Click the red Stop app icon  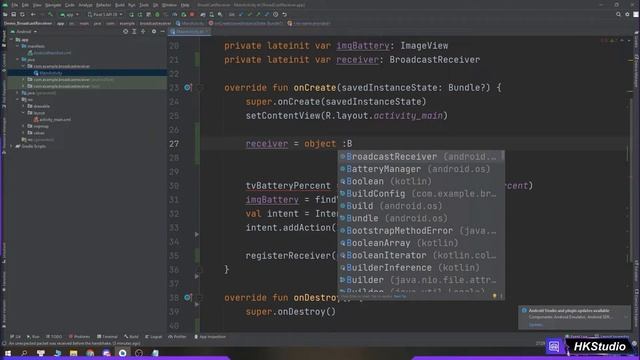pos(192,14)
